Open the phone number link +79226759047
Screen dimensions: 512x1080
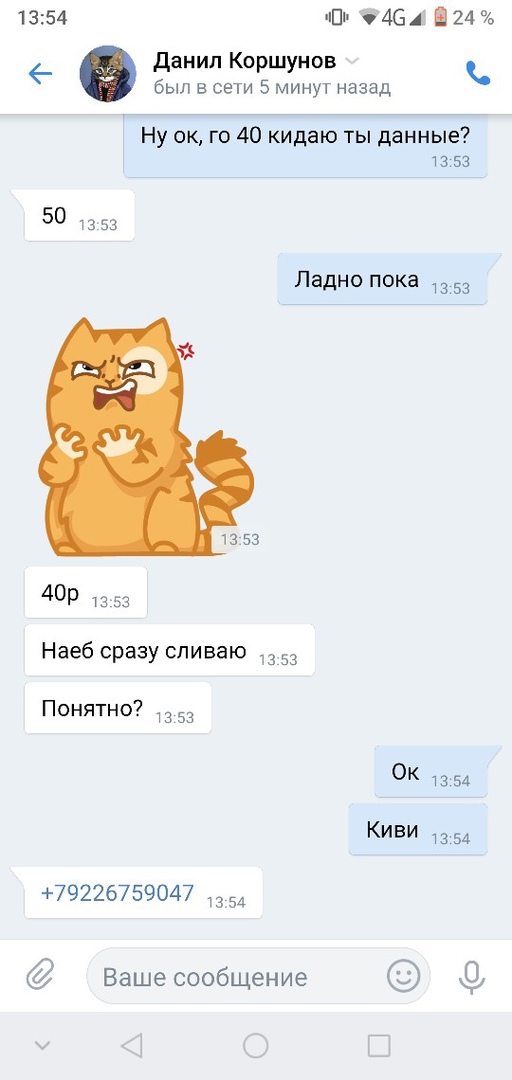(118, 893)
